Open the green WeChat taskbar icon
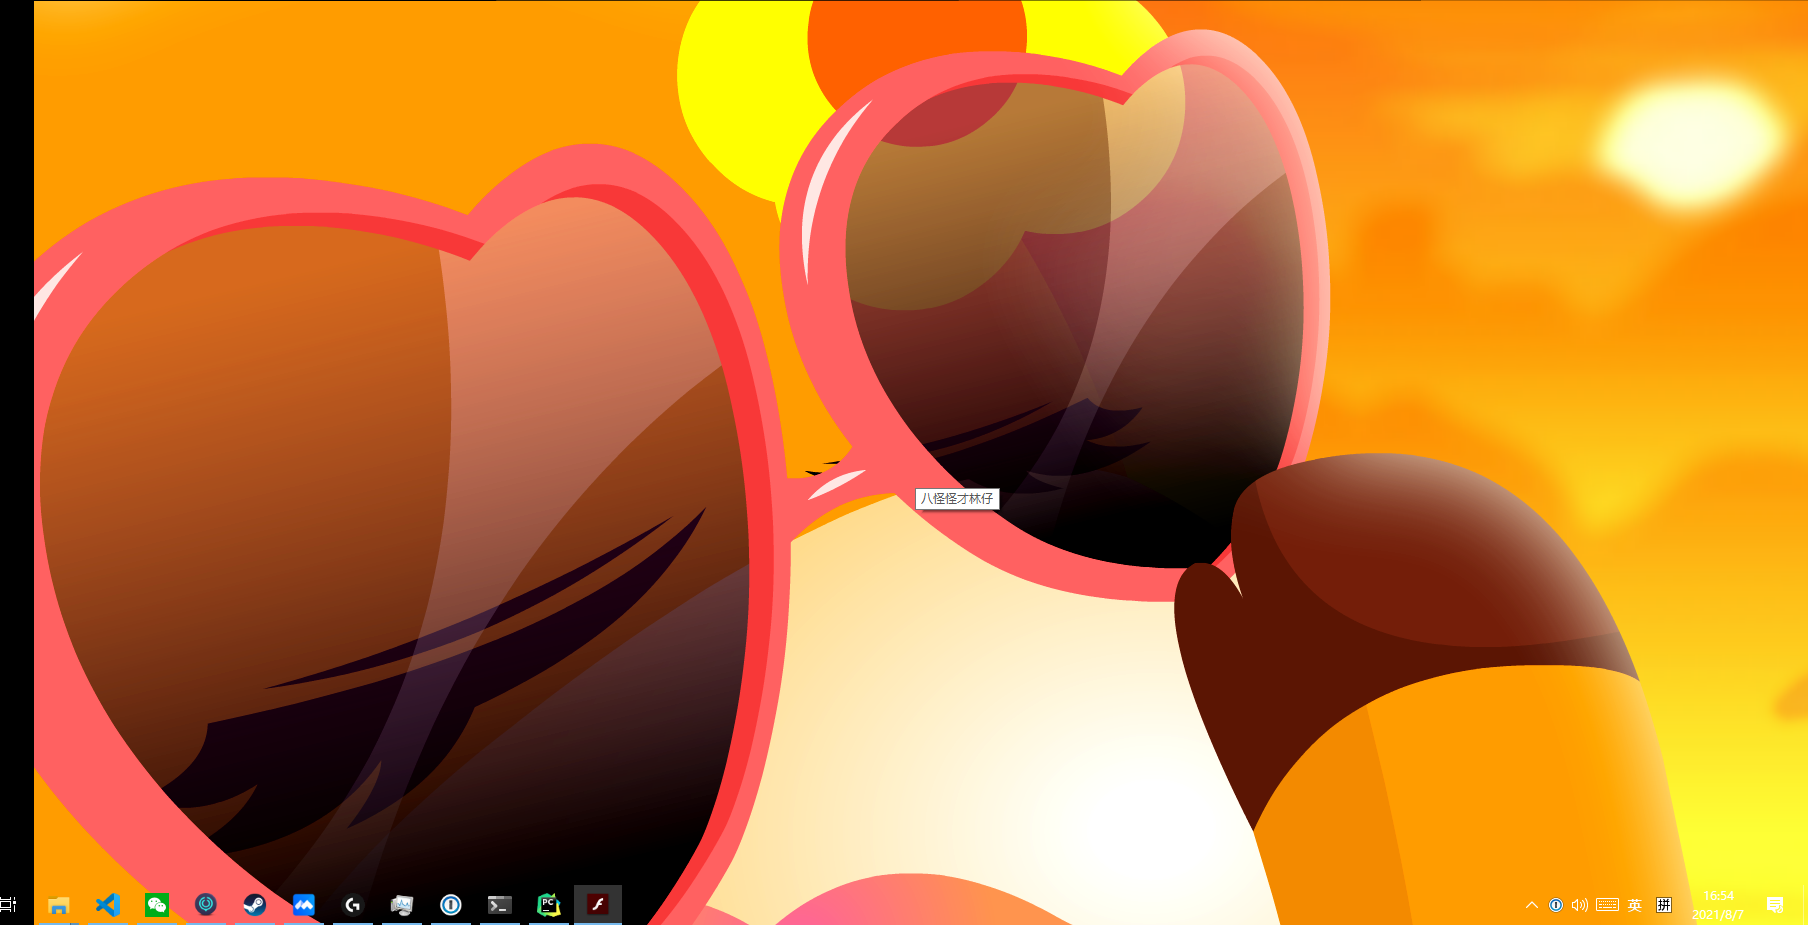The width and height of the screenshot is (1808, 925). 156,905
